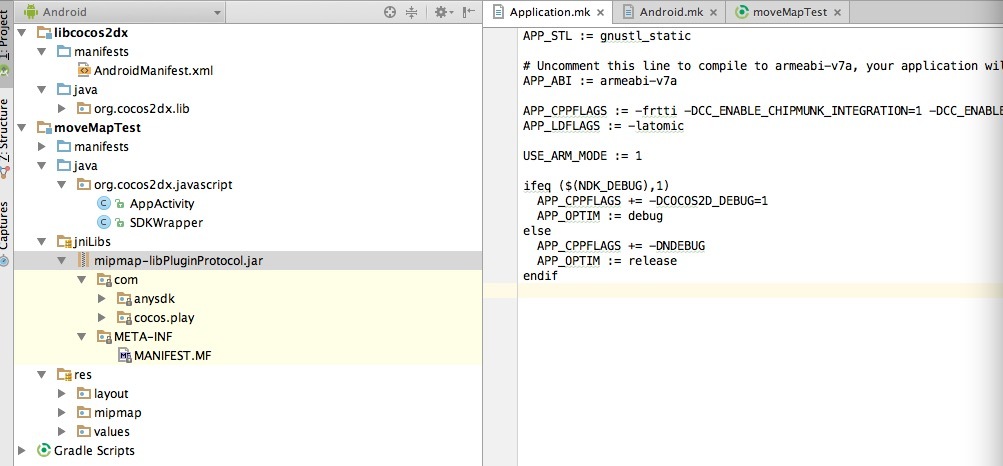Click the APP_LDFLAGS := -latomic line
1003x466 pixels.
point(603,126)
